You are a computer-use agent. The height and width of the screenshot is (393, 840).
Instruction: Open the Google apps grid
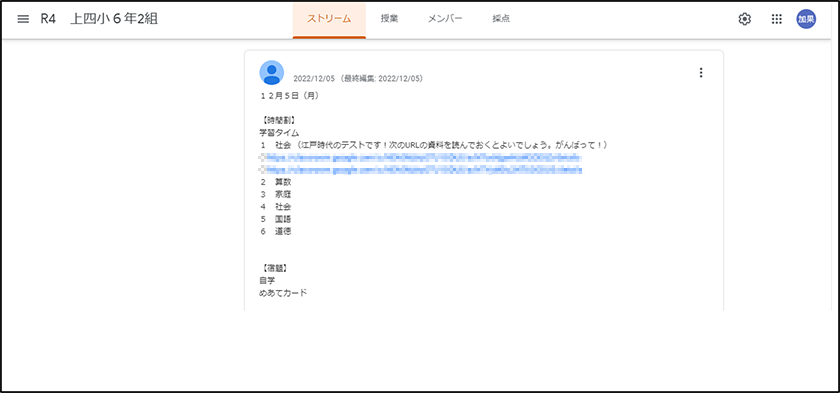tap(777, 19)
